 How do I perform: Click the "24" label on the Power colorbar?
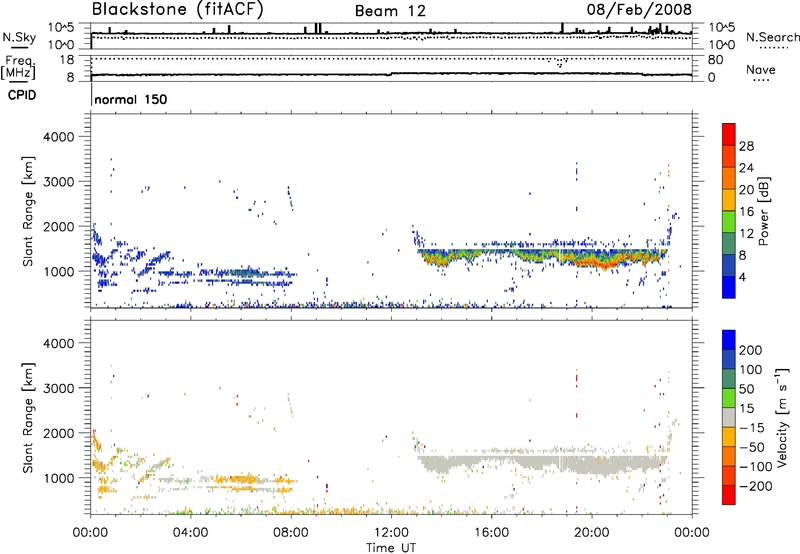[746, 168]
